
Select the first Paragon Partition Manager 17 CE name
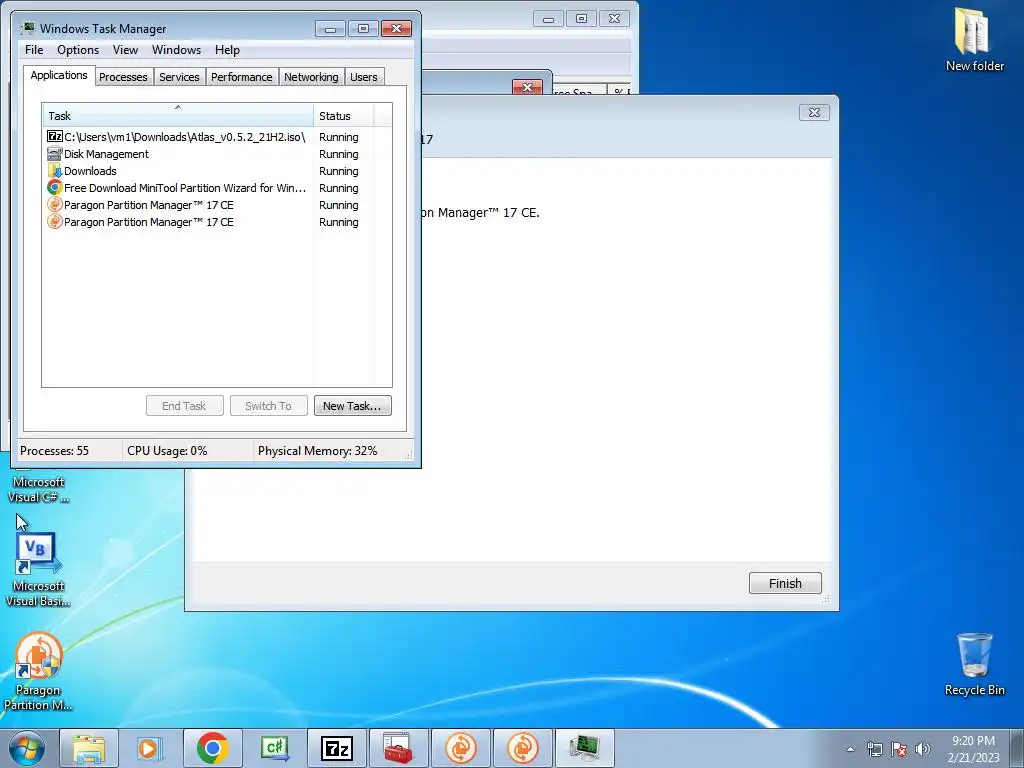click(149, 205)
